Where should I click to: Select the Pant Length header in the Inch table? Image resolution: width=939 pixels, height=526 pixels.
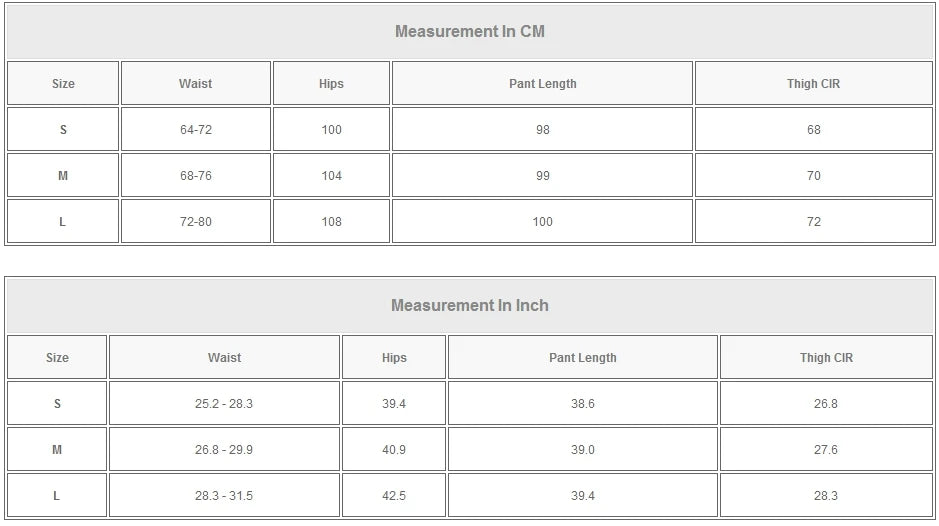click(582, 358)
